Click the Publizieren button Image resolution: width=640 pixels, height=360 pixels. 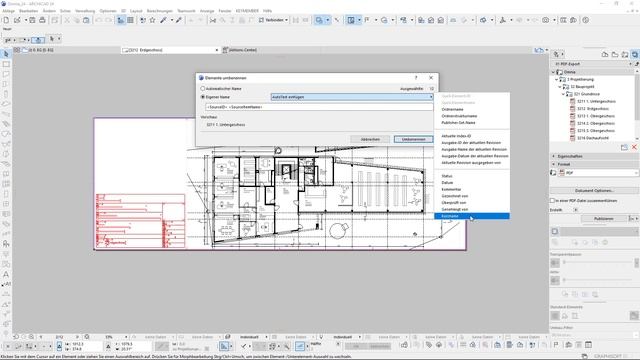pos(604,219)
